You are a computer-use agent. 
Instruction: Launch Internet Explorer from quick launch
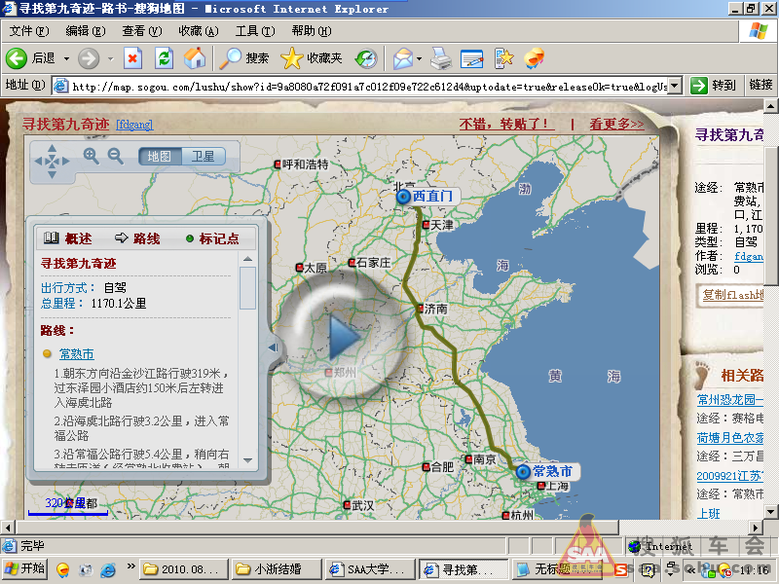coord(107,570)
